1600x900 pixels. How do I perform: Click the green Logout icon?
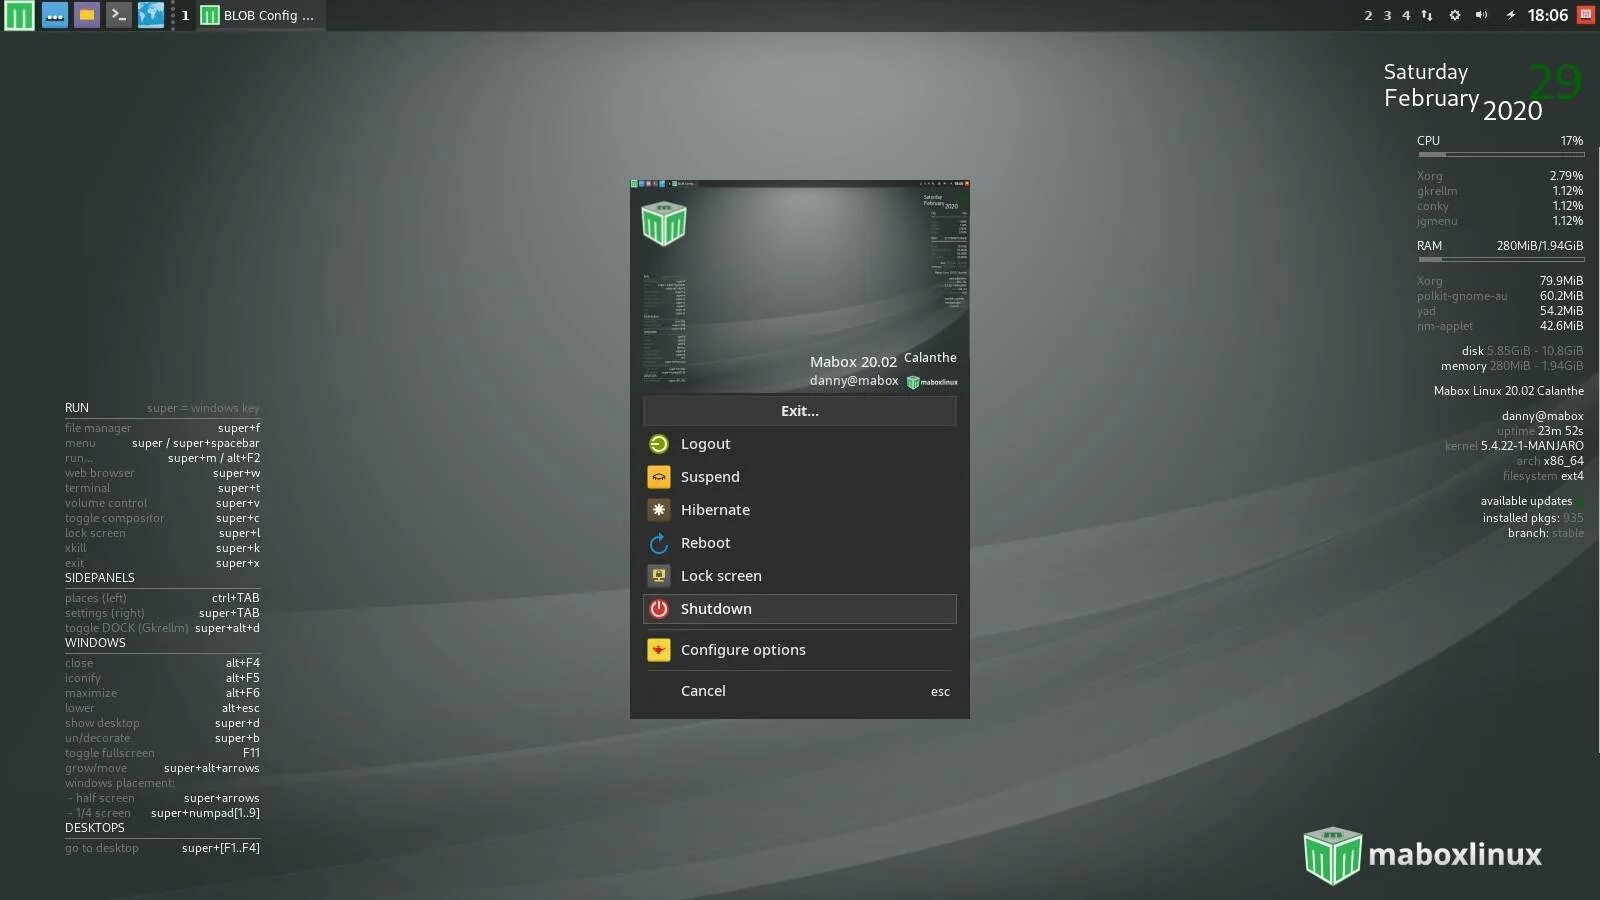click(x=659, y=444)
